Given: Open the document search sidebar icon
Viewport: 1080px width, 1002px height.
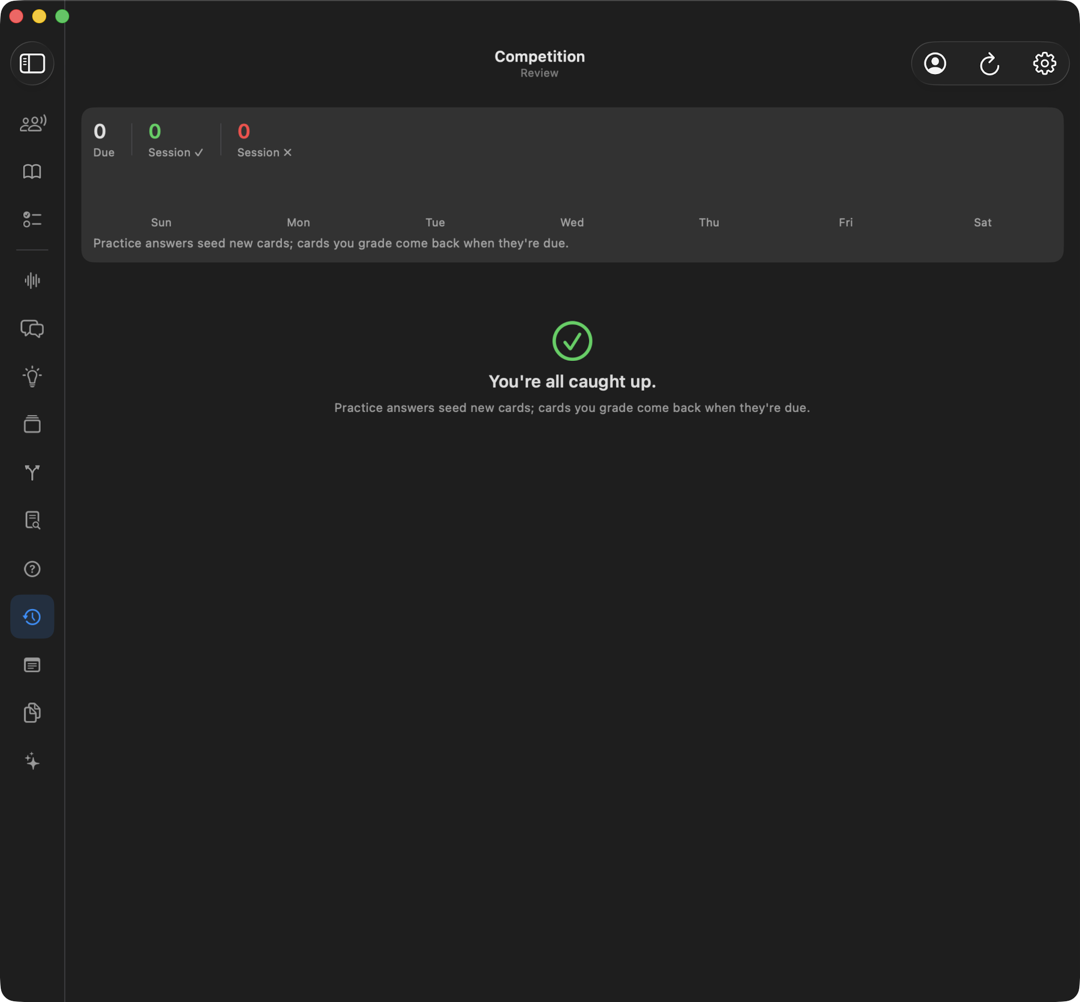Looking at the screenshot, I should pos(32,520).
